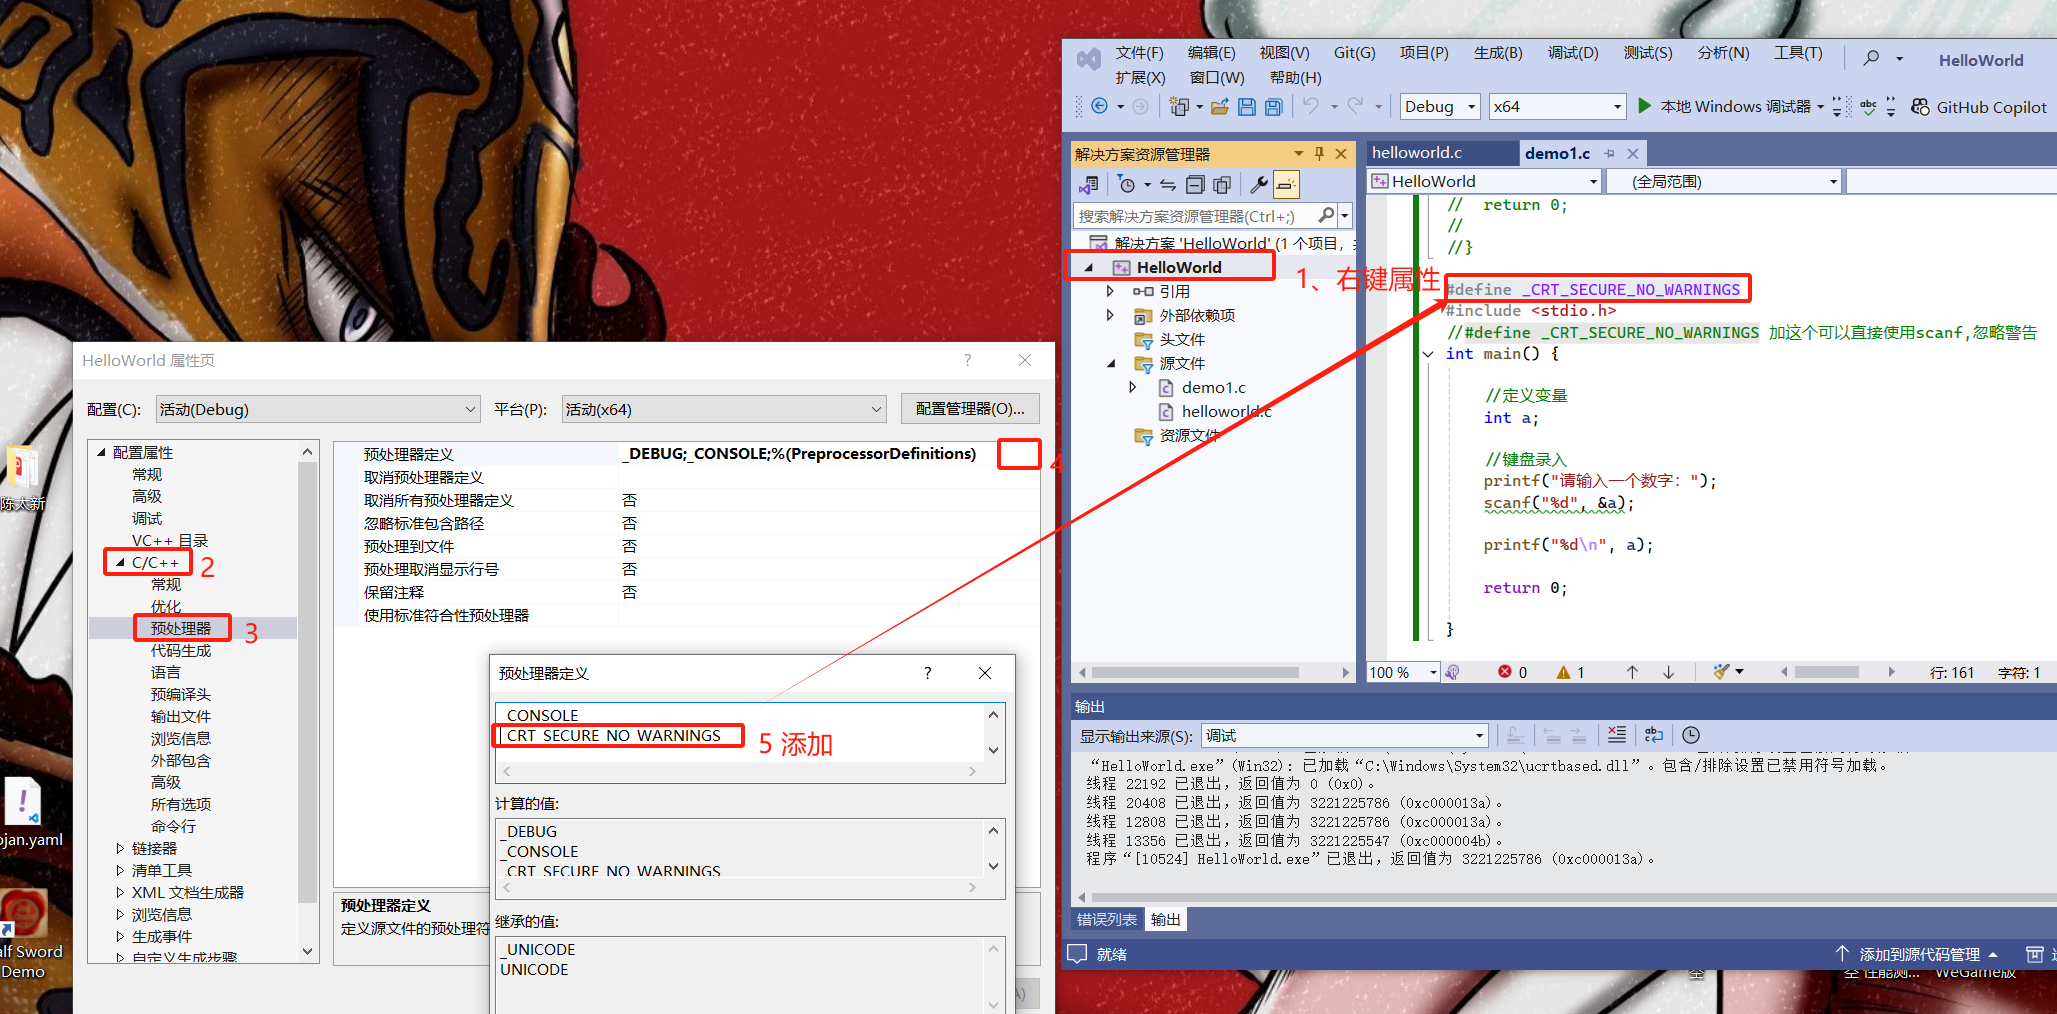Click the 配置管理器(O)... button
2057x1014 pixels.
pyautogui.click(x=970, y=409)
